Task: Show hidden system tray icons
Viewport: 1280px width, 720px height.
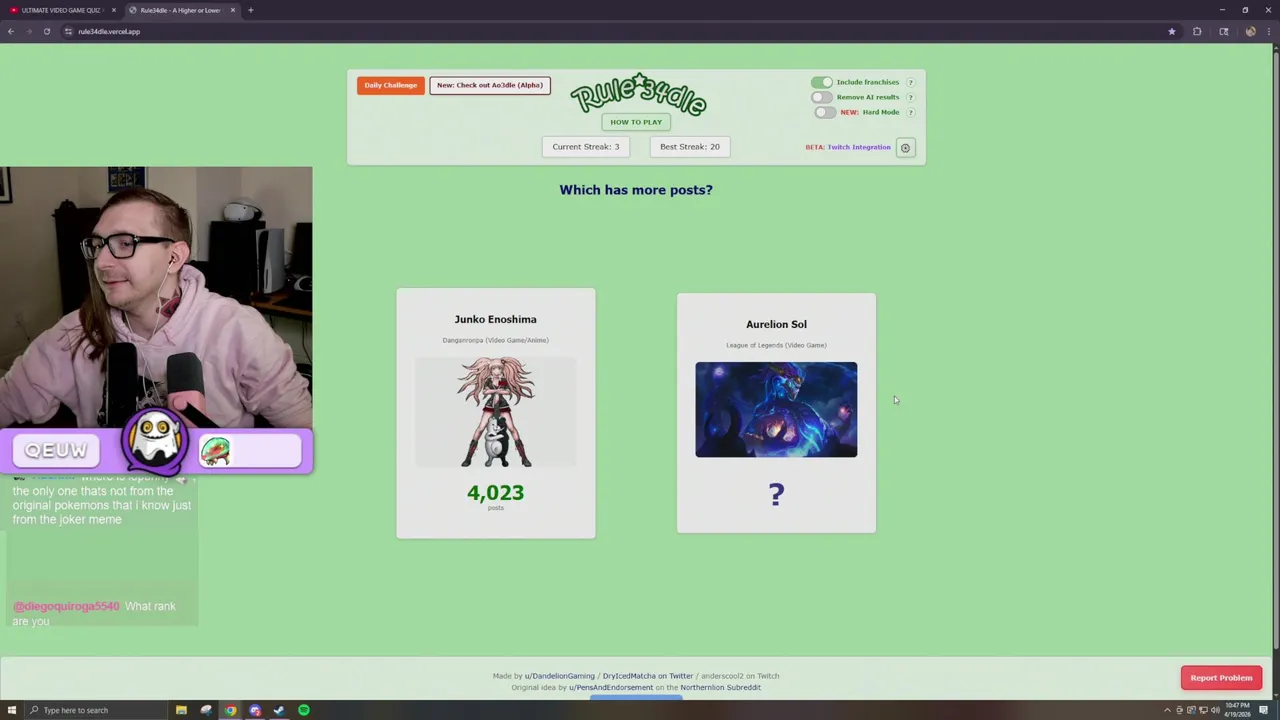Action: tap(1166, 710)
